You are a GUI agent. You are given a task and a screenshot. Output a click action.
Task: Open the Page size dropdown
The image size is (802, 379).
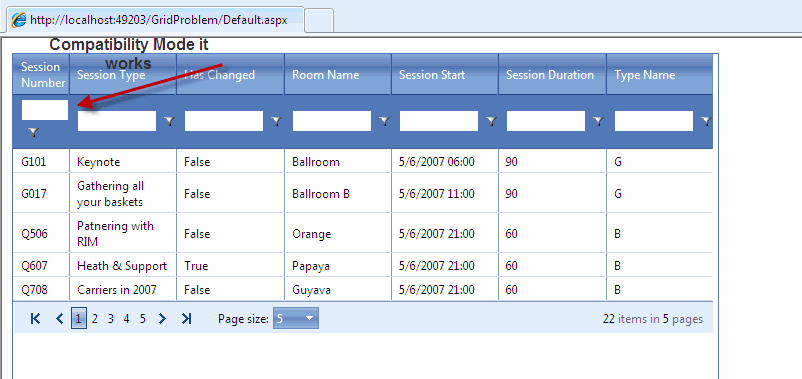[x=296, y=319]
